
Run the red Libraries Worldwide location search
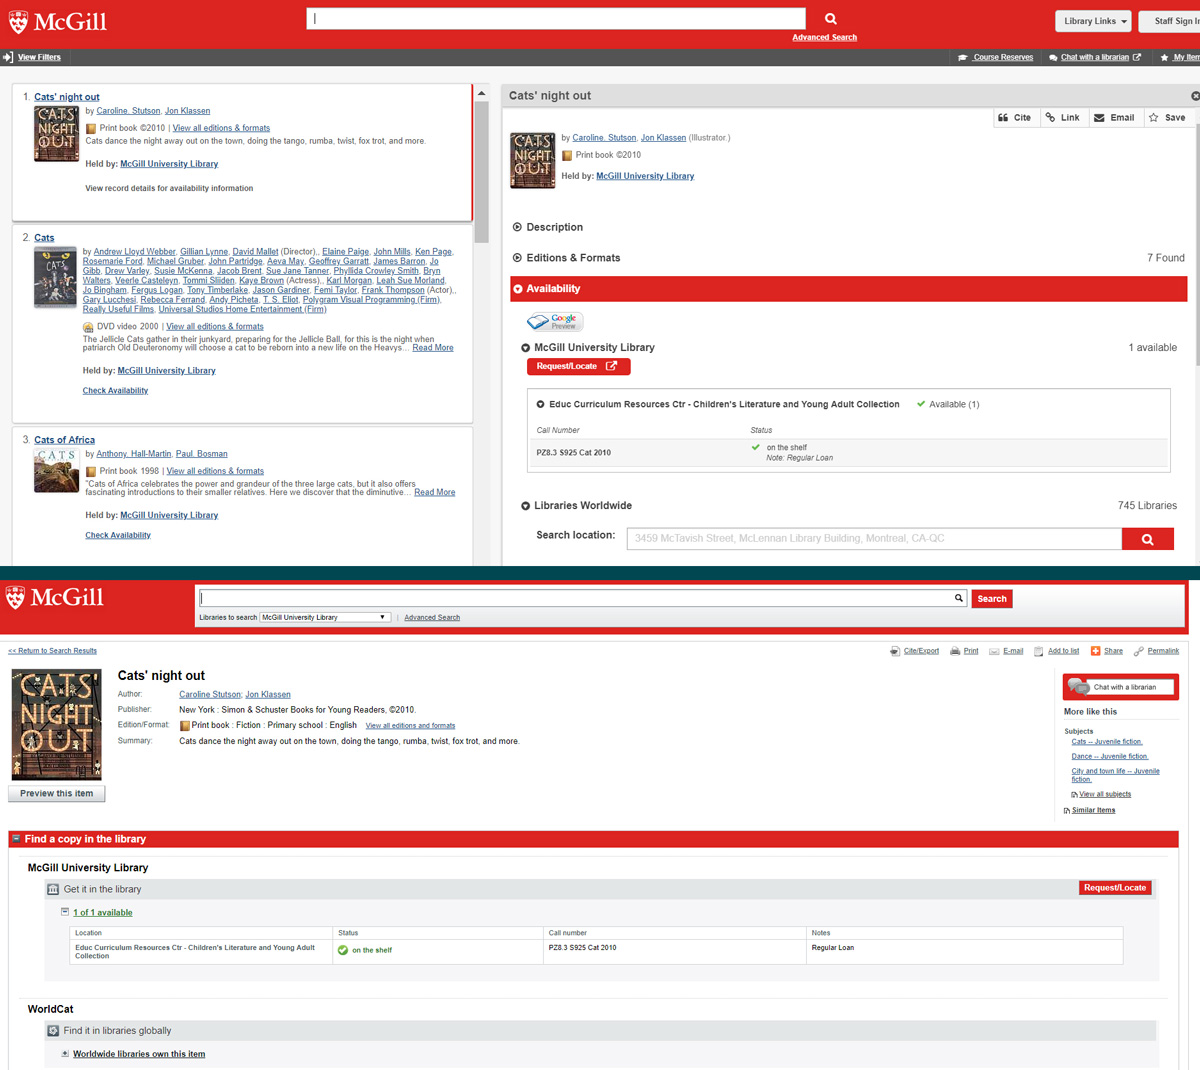point(1147,539)
